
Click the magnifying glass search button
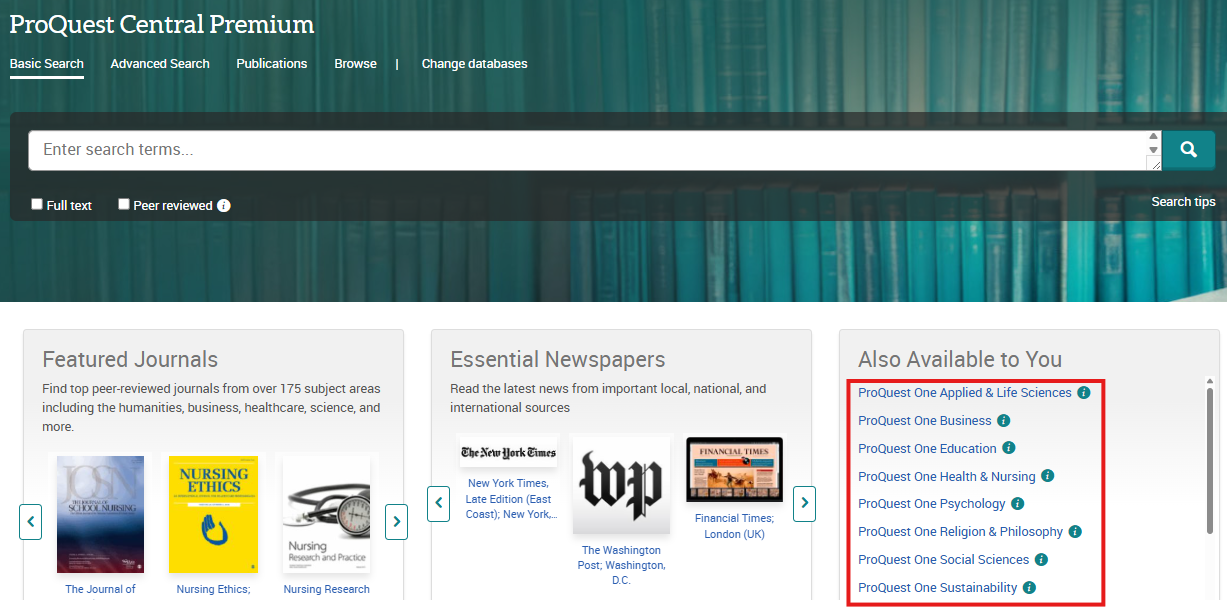pos(1188,150)
